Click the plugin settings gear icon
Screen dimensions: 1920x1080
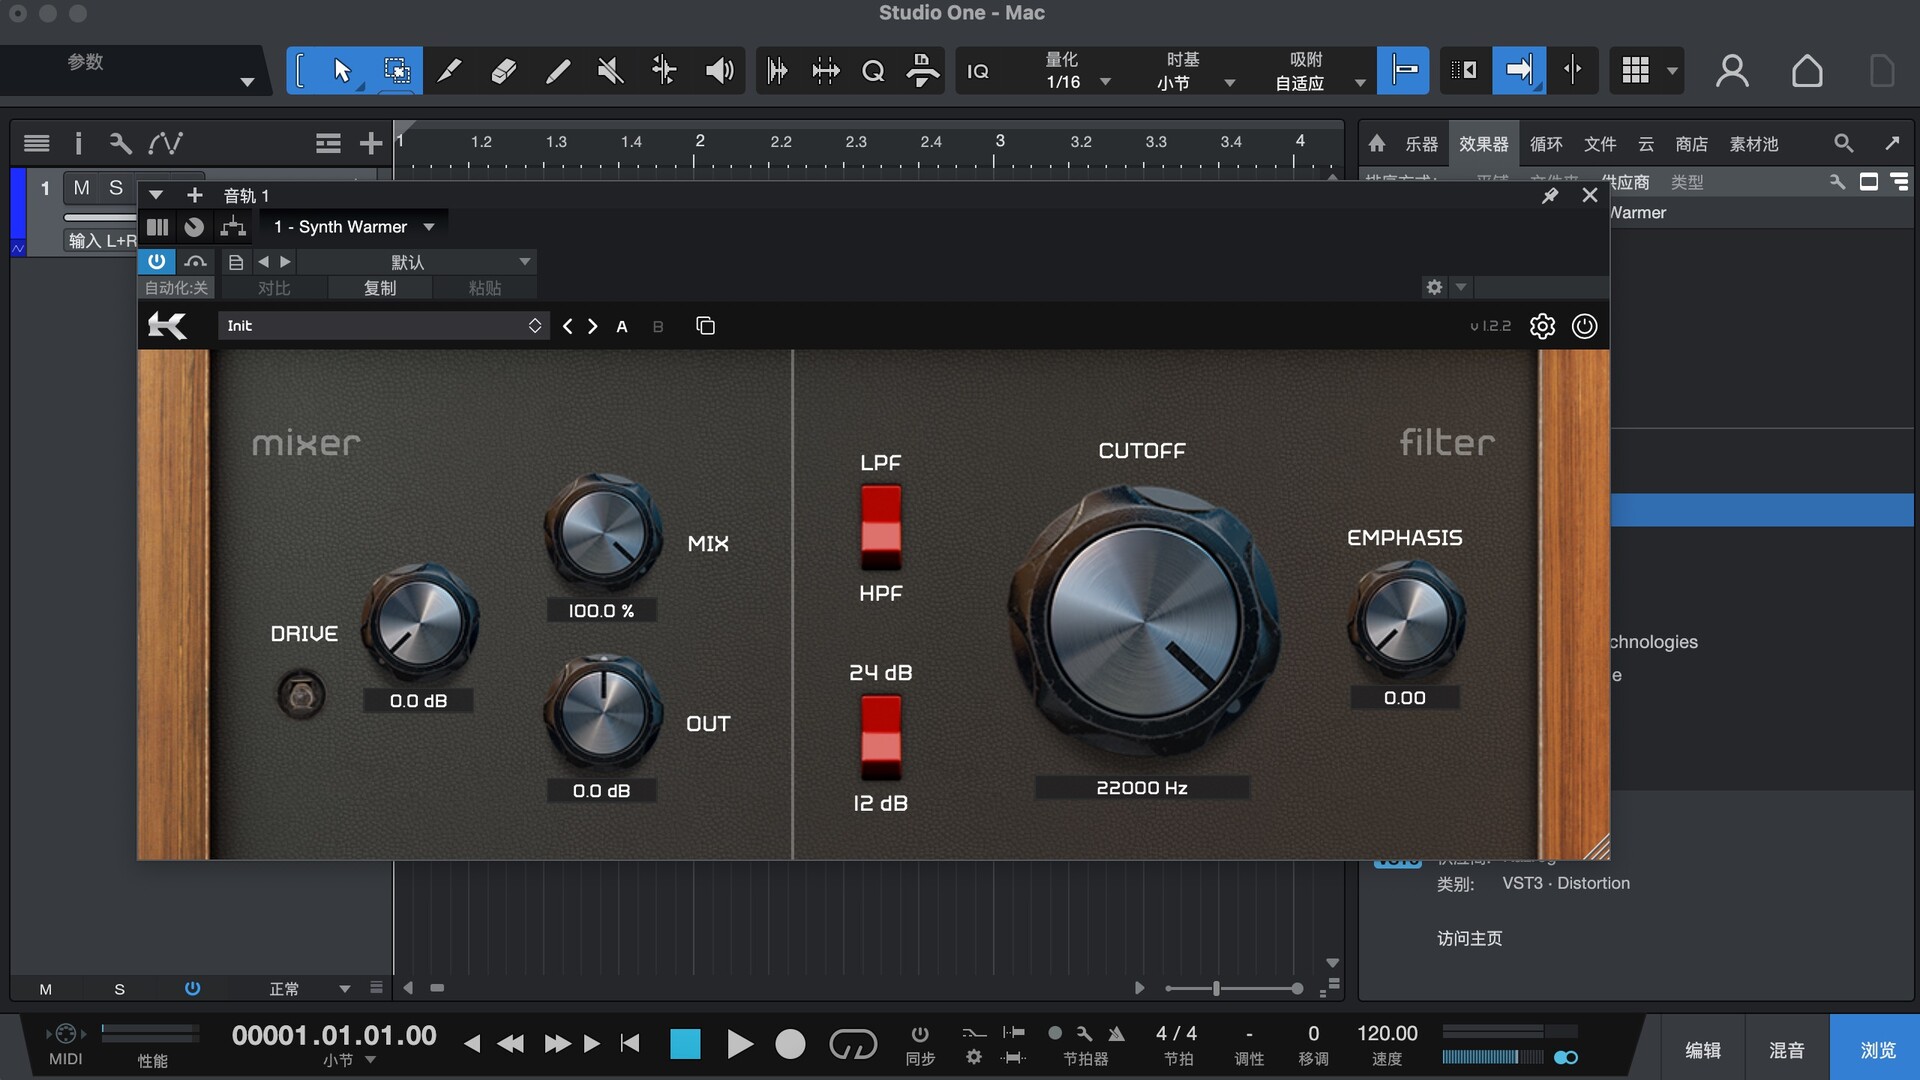(x=1542, y=326)
